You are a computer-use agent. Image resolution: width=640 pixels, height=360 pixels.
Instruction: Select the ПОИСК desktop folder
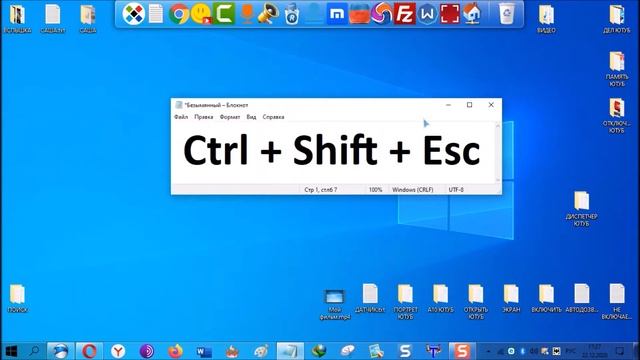[x=17, y=298]
